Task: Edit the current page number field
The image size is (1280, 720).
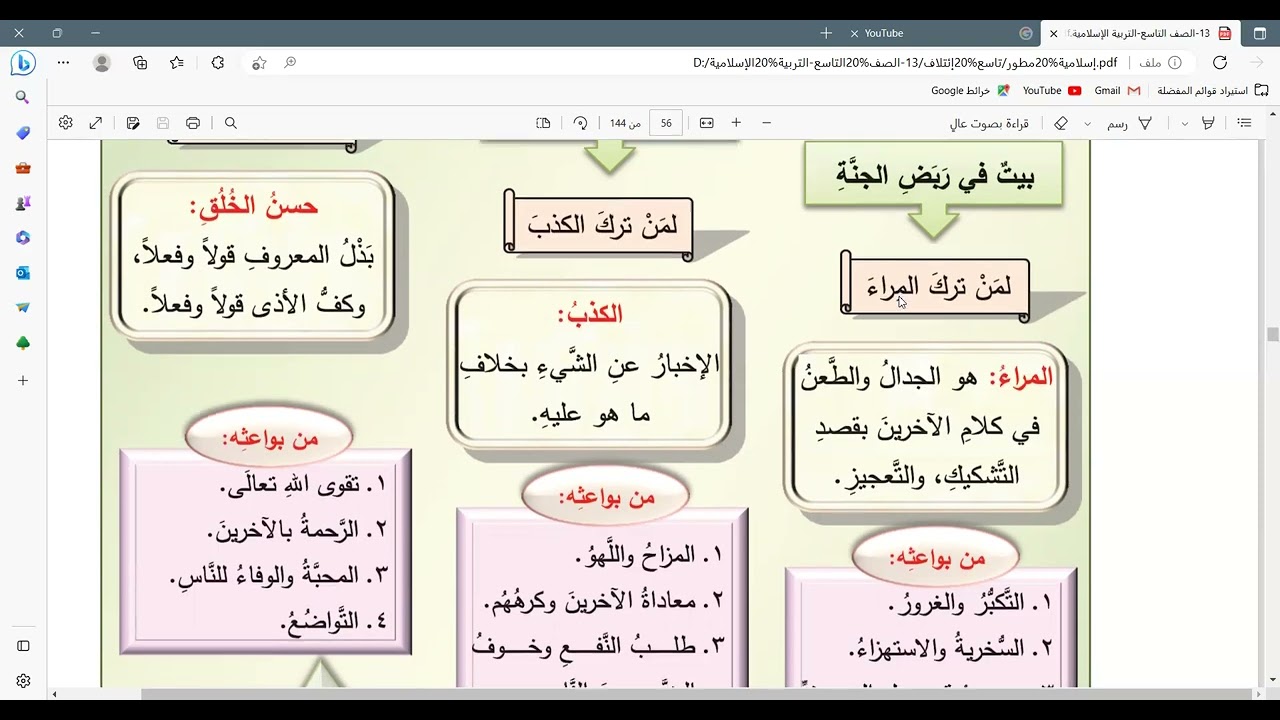Action: point(666,123)
